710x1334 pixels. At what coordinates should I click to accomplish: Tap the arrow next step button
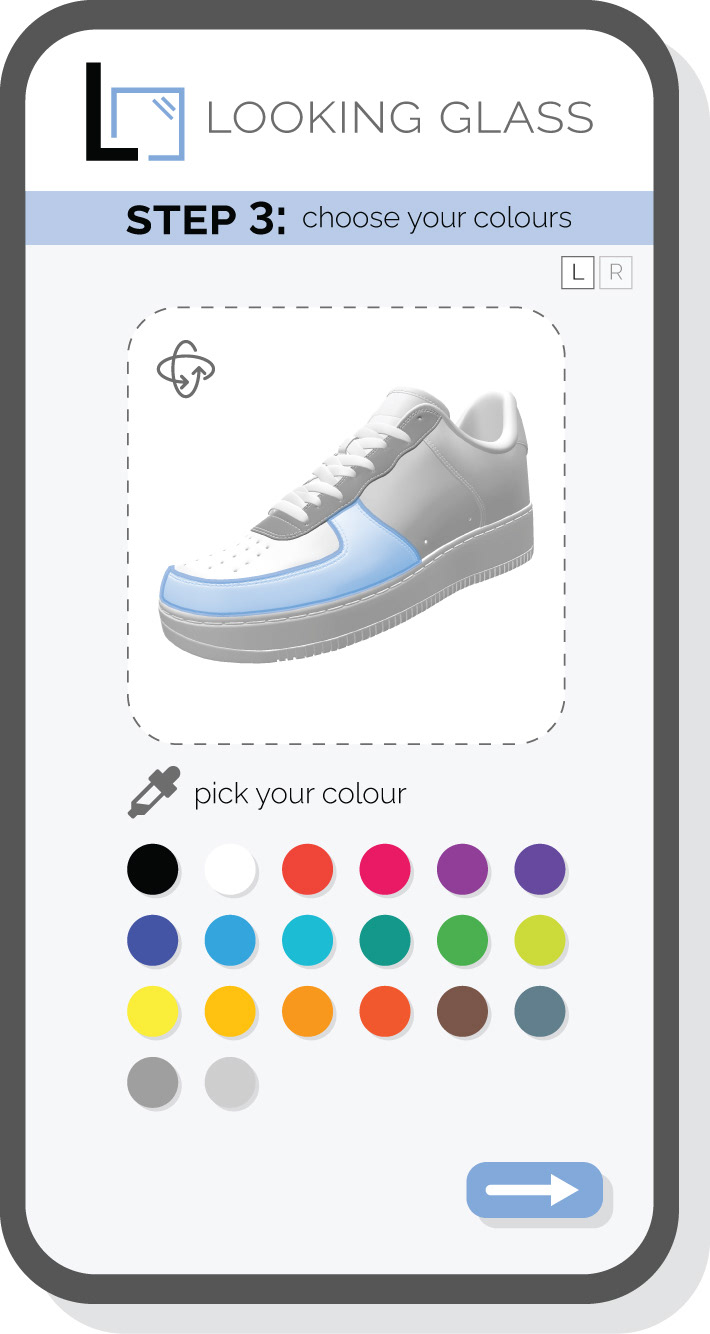[x=534, y=1190]
